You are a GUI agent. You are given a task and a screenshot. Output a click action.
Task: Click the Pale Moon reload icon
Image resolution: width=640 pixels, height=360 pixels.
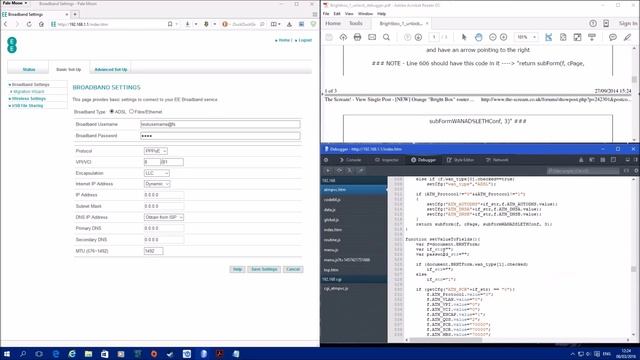click(x=29, y=24)
